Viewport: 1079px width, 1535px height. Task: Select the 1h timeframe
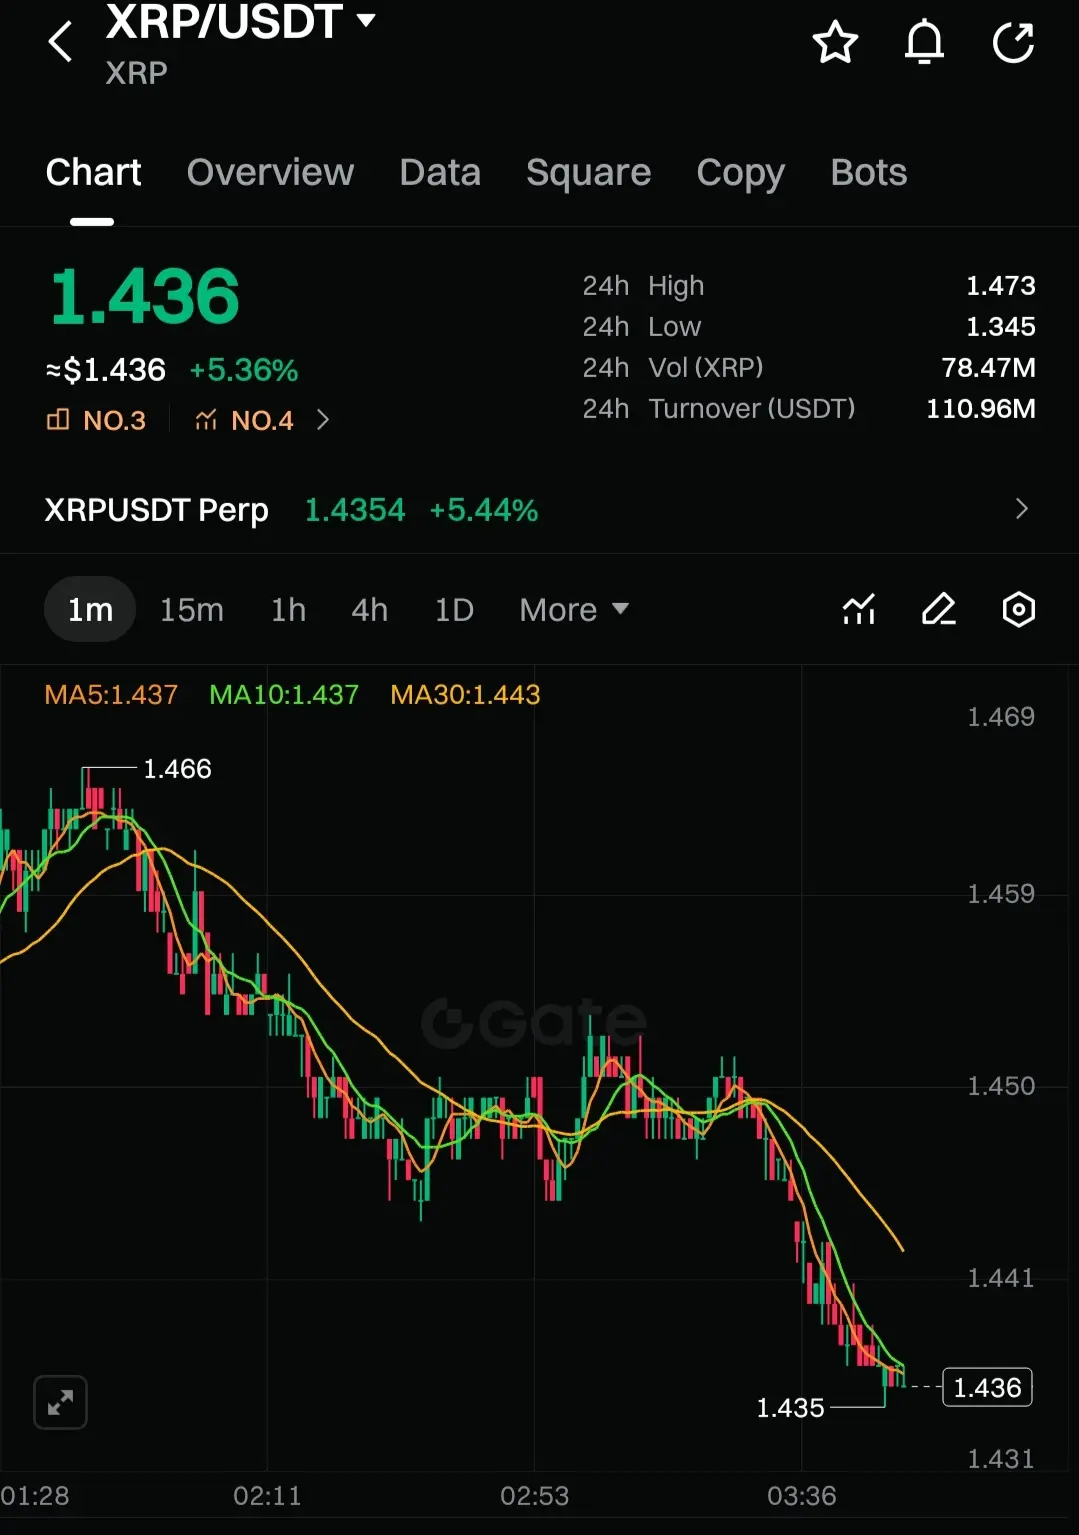(288, 609)
